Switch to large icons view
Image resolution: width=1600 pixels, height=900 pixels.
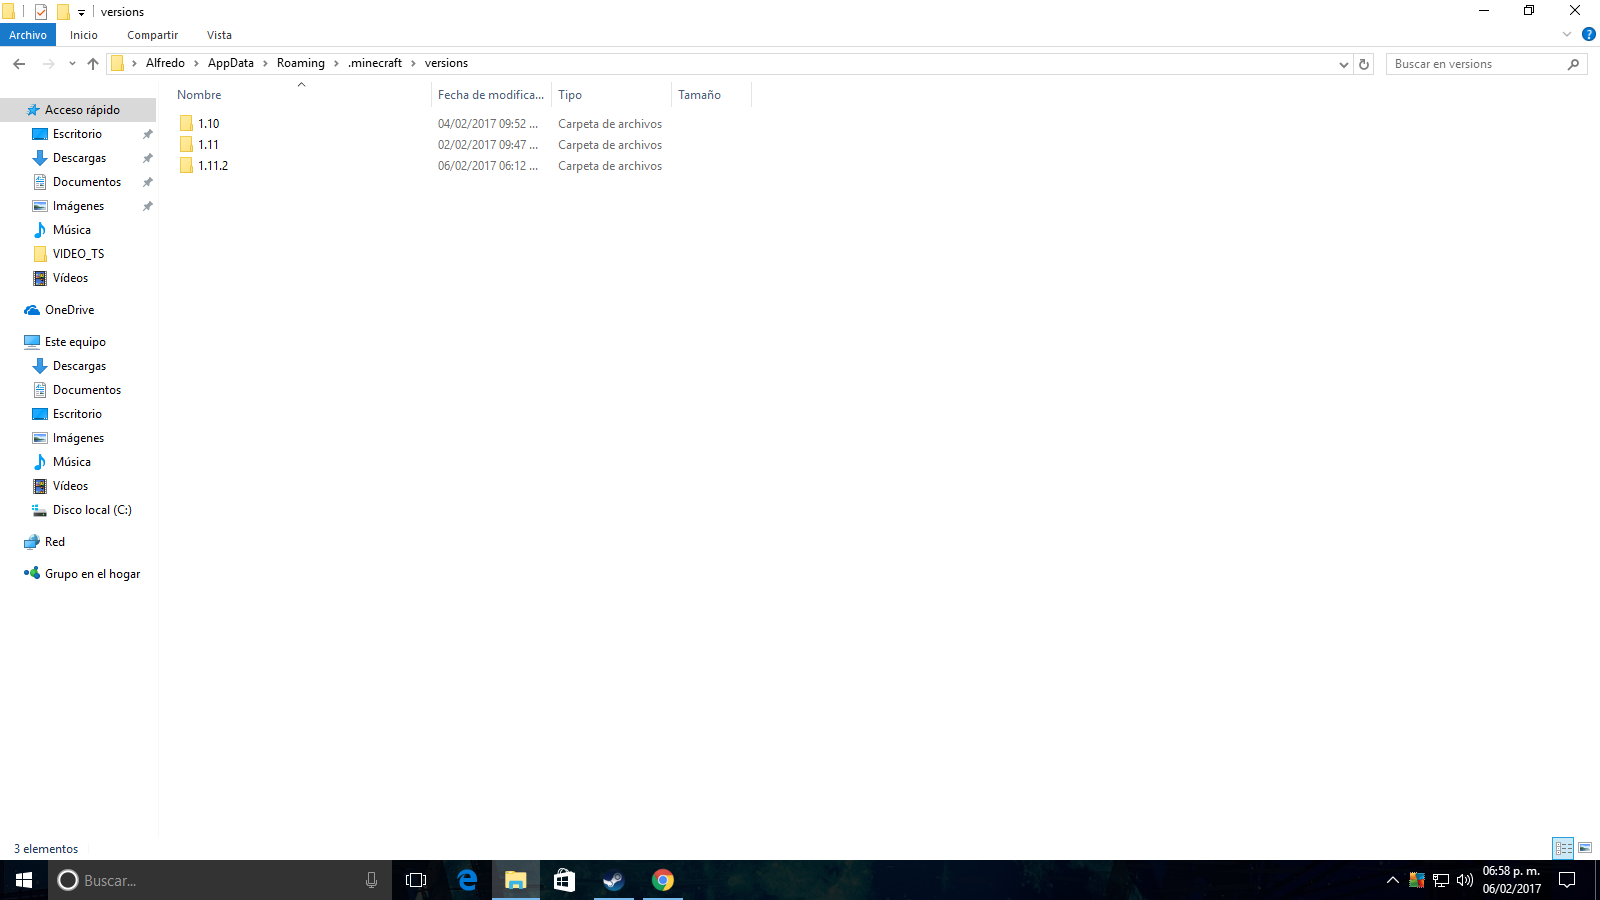(x=1585, y=848)
